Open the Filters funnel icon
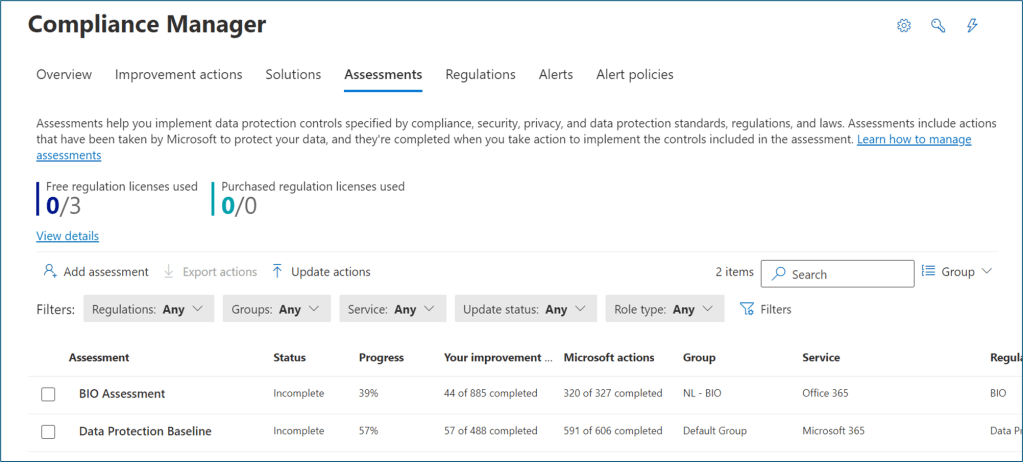The width and height of the screenshot is (1023, 462). click(746, 309)
